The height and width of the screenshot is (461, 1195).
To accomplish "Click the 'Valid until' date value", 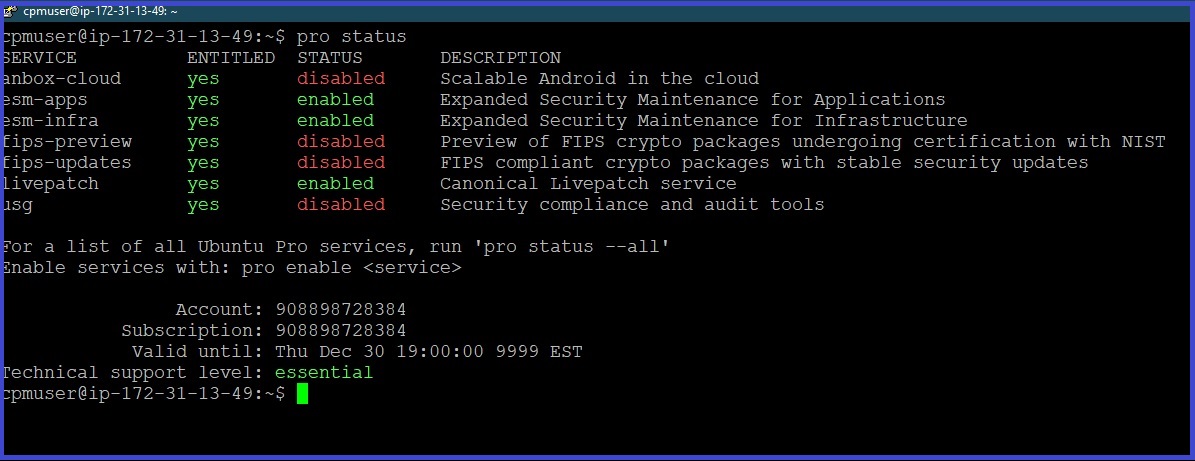I will 429,352.
